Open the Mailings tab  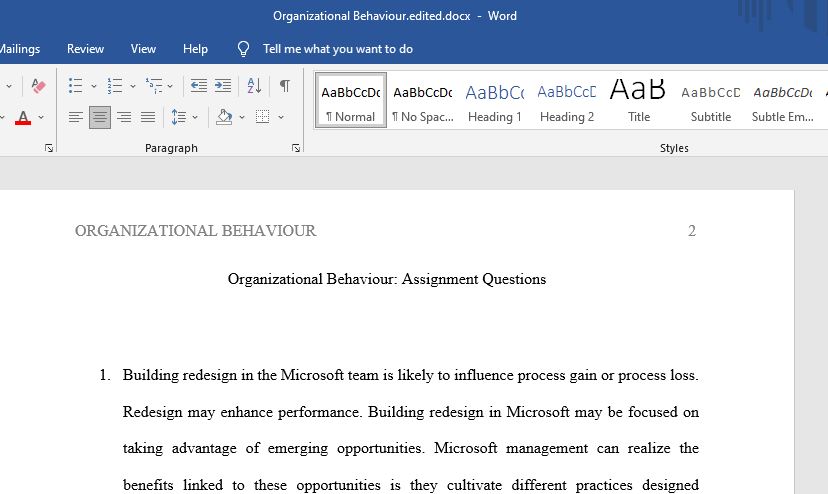point(19,49)
